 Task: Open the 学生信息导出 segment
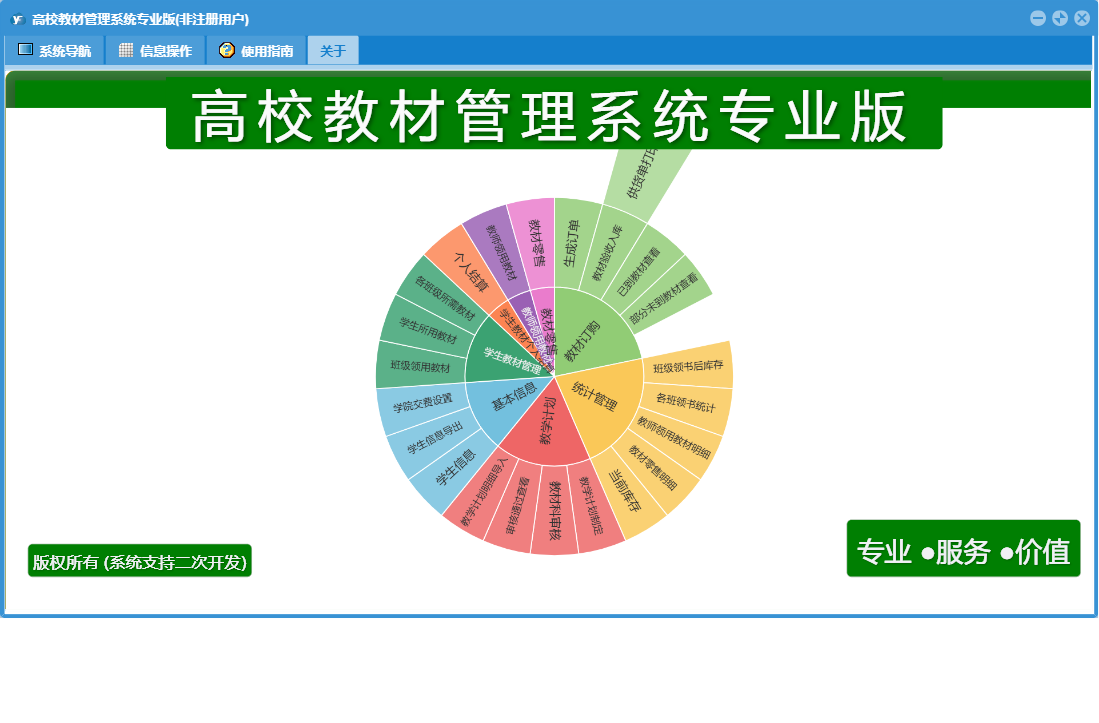click(433, 438)
